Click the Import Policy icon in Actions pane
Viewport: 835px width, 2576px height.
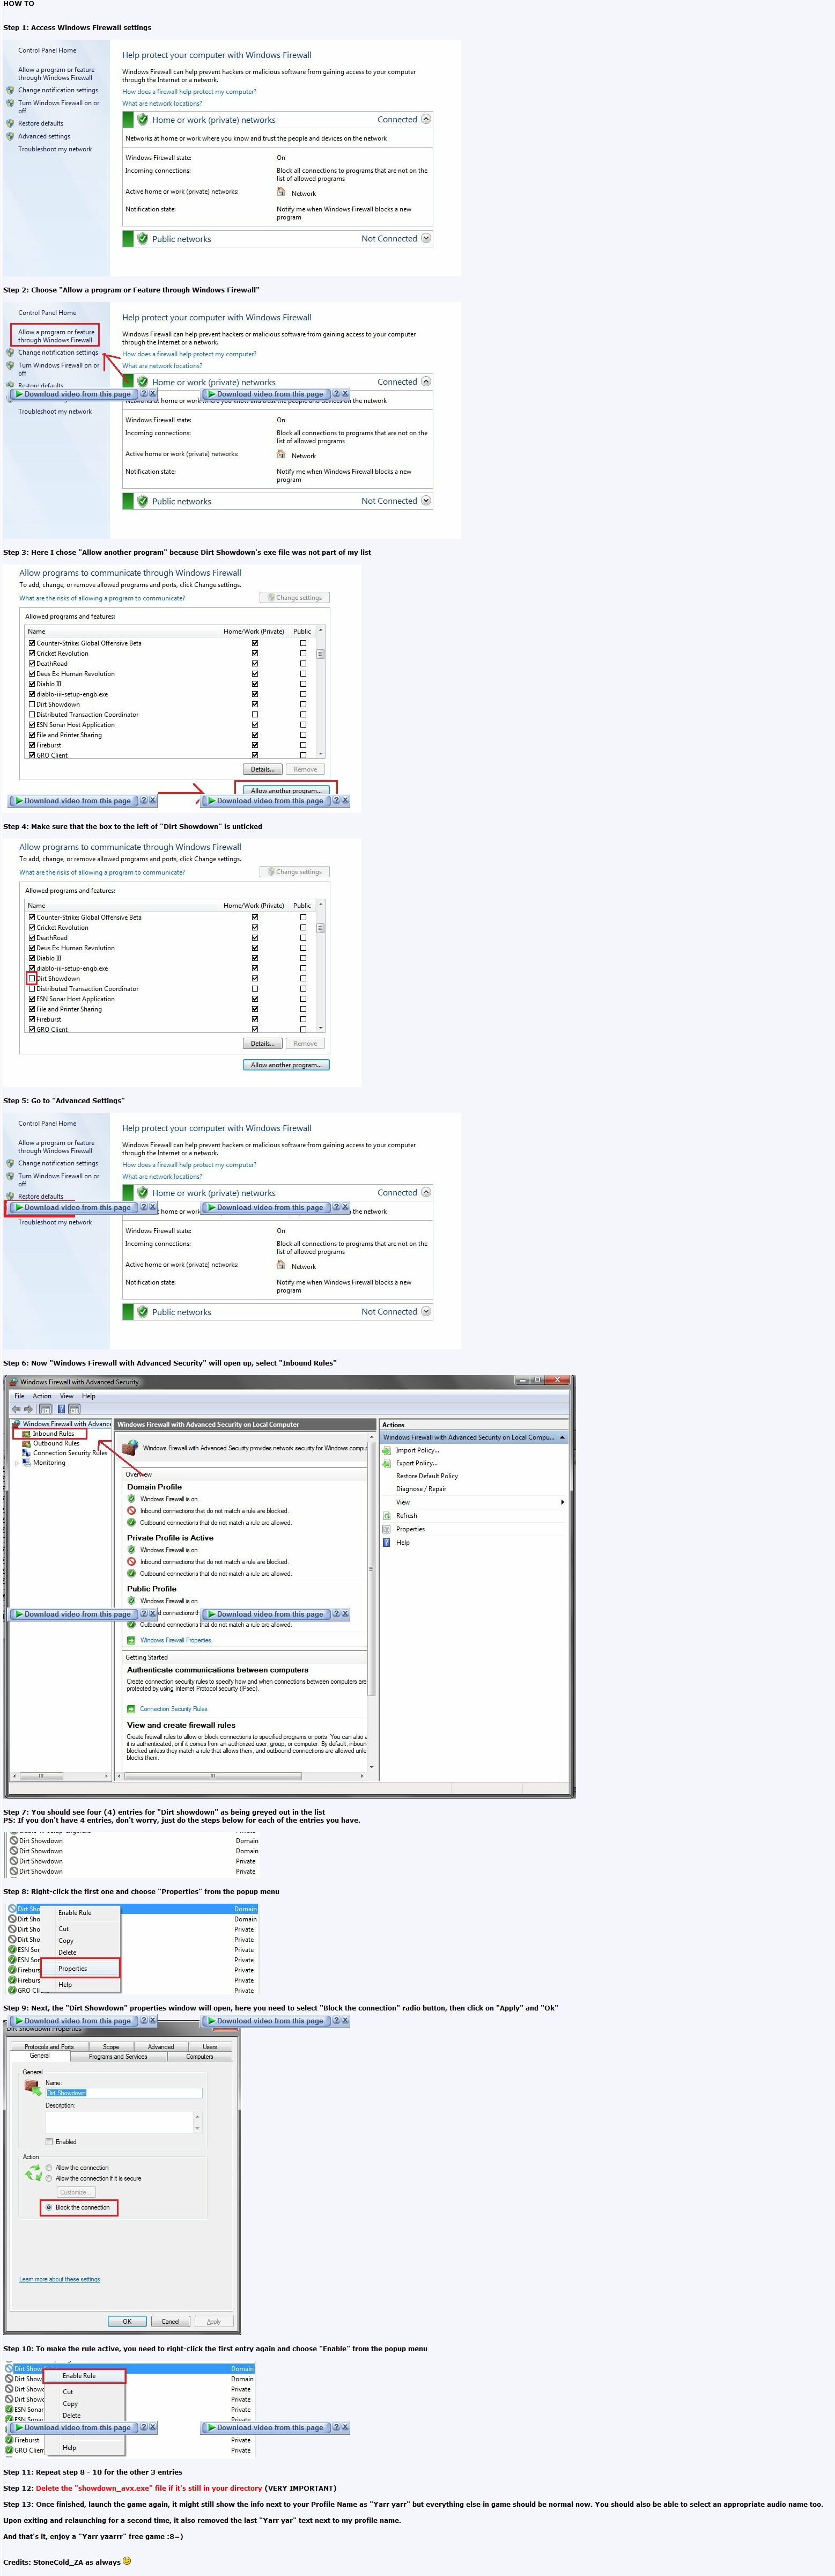[x=387, y=1450]
